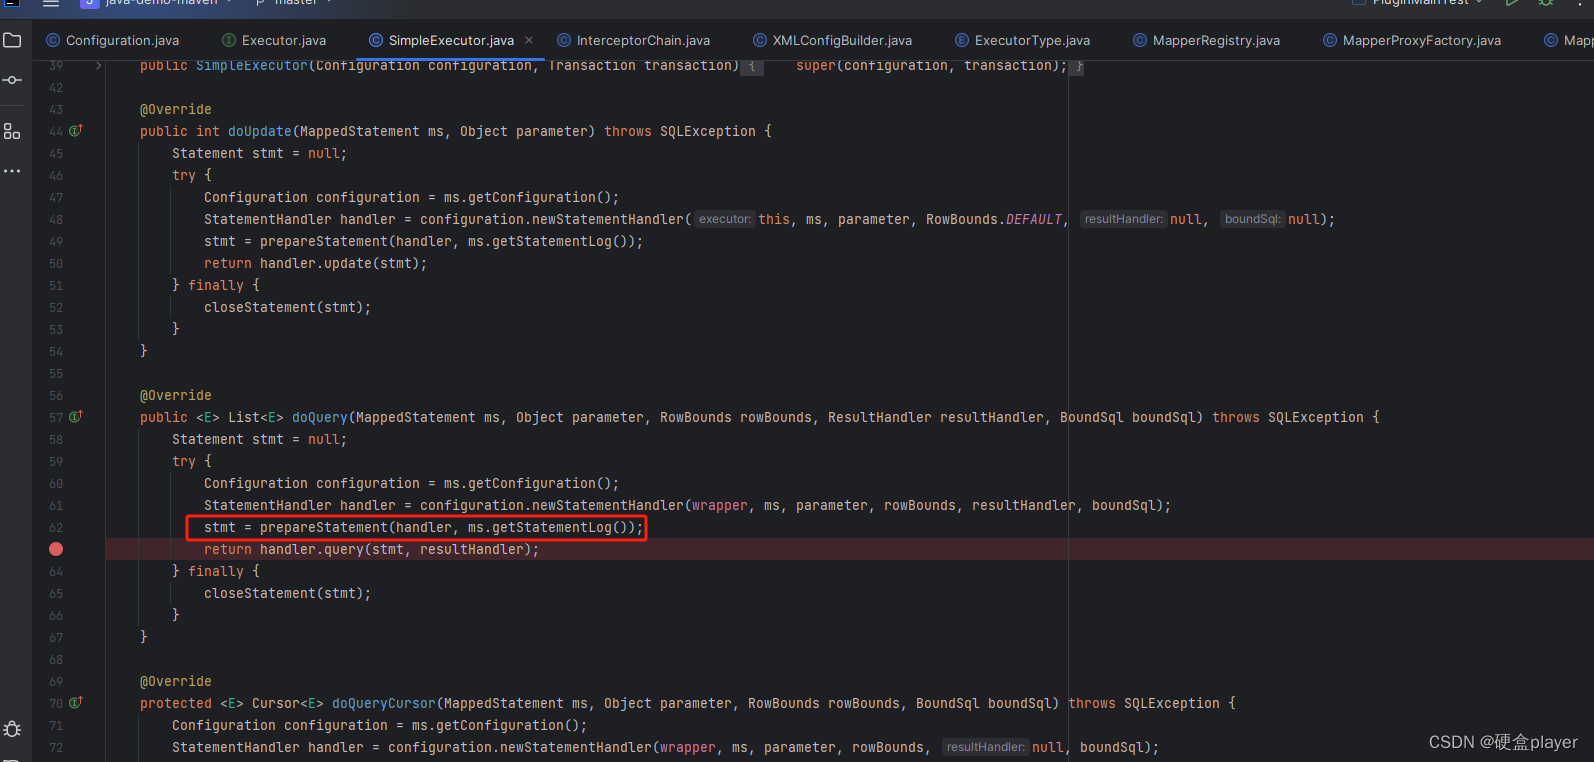1594x762 pixels.
Task: Click 'closeStatement(stmt);' on line 52
Action: tap(288, 307)
